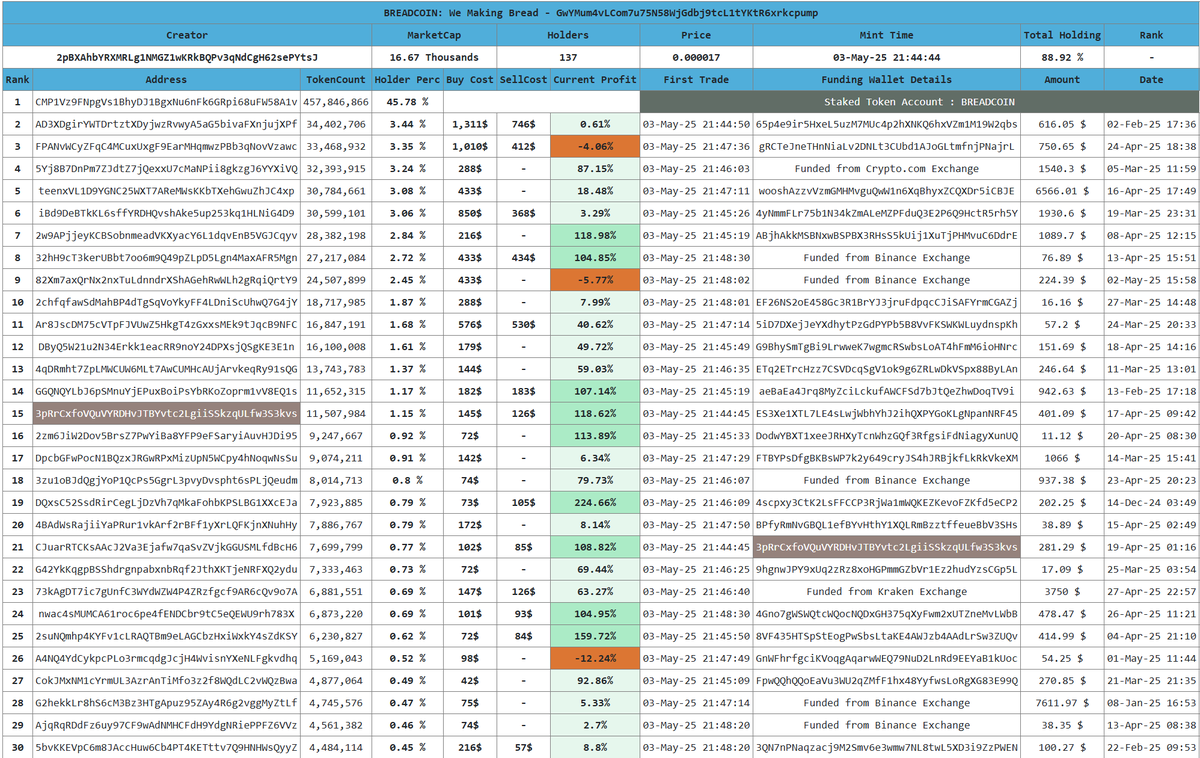Click the -4.06% orange profit cell
This screenshot has height=758, width=1200.
point(595,146)
